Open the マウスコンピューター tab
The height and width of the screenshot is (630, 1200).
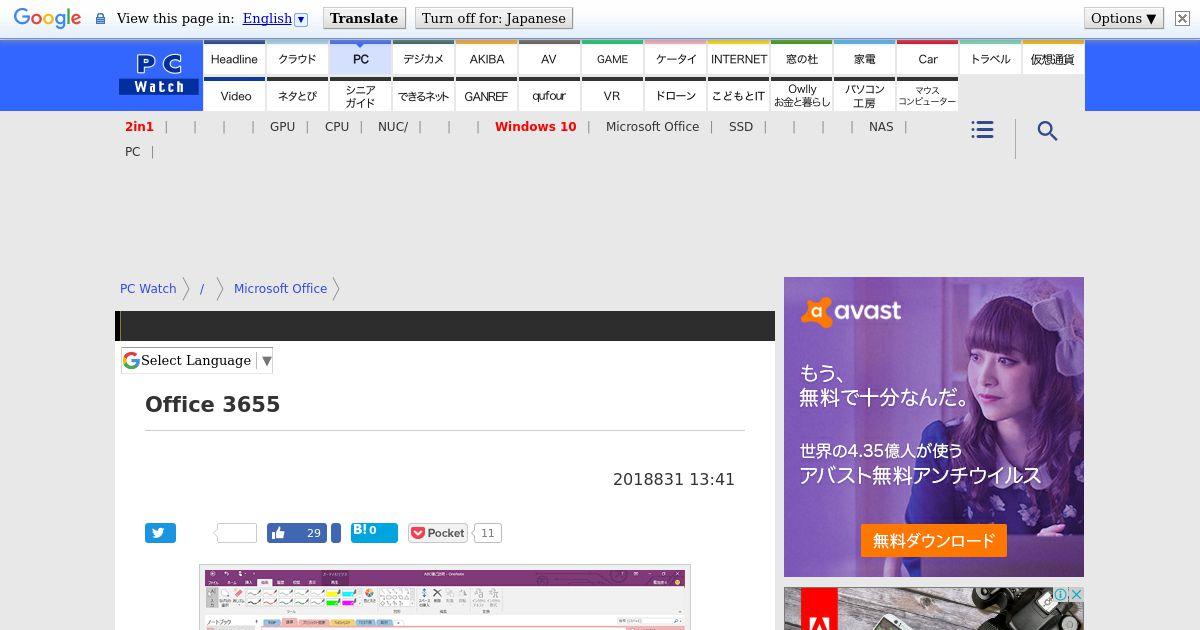click(928, 95)
